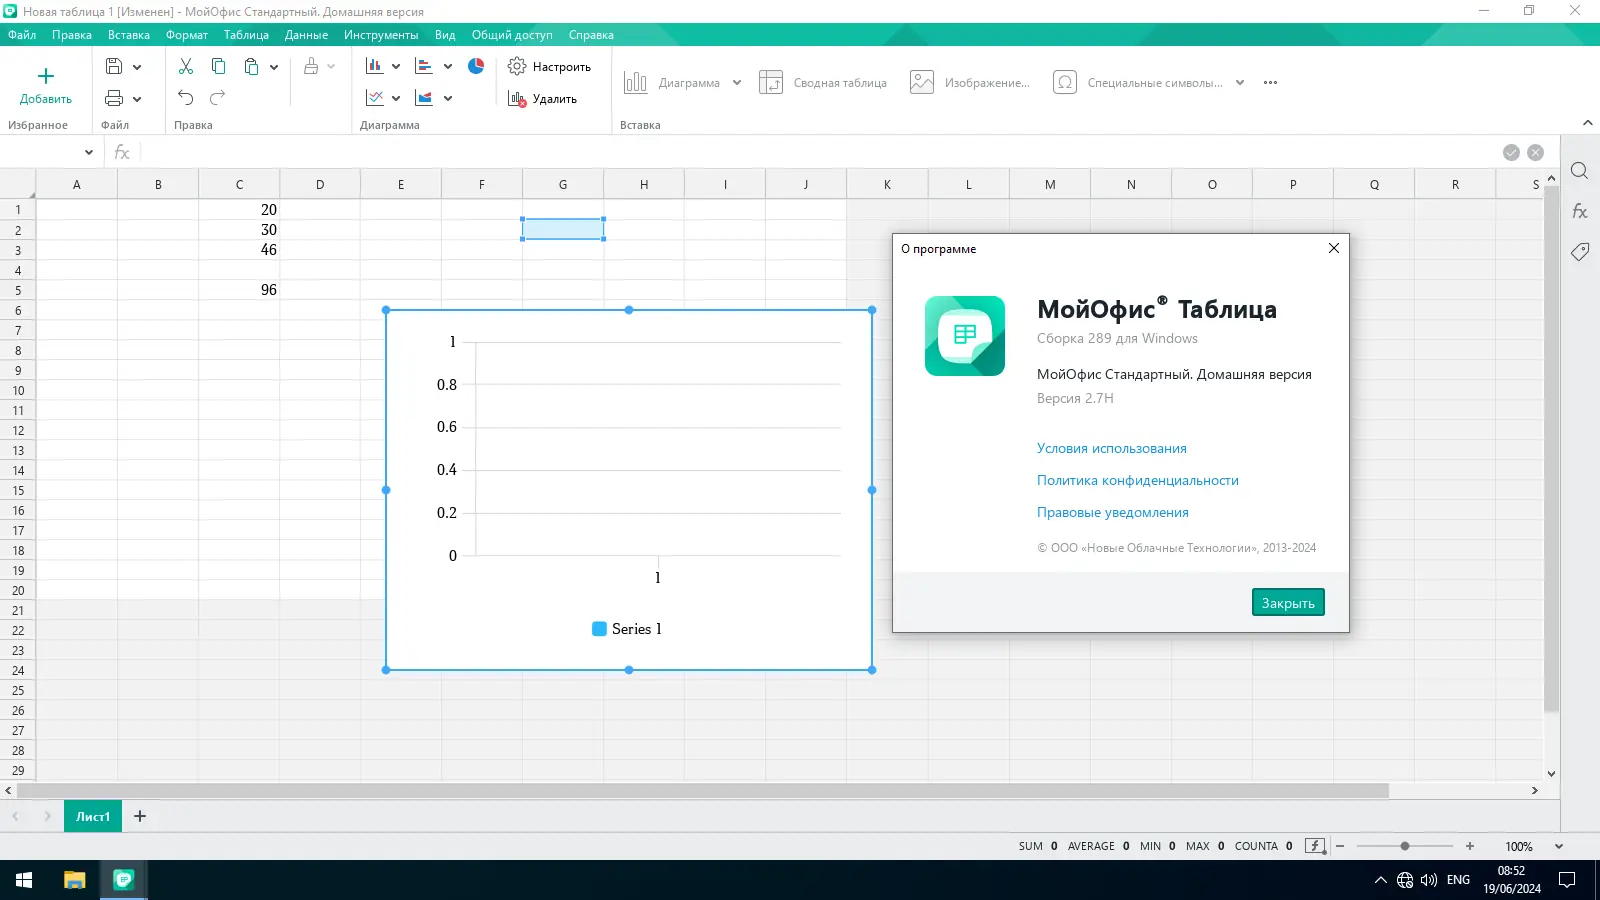Open the Условия использования link
The width and height of the screenshot is (1600, 900).
coord(1112,449)
